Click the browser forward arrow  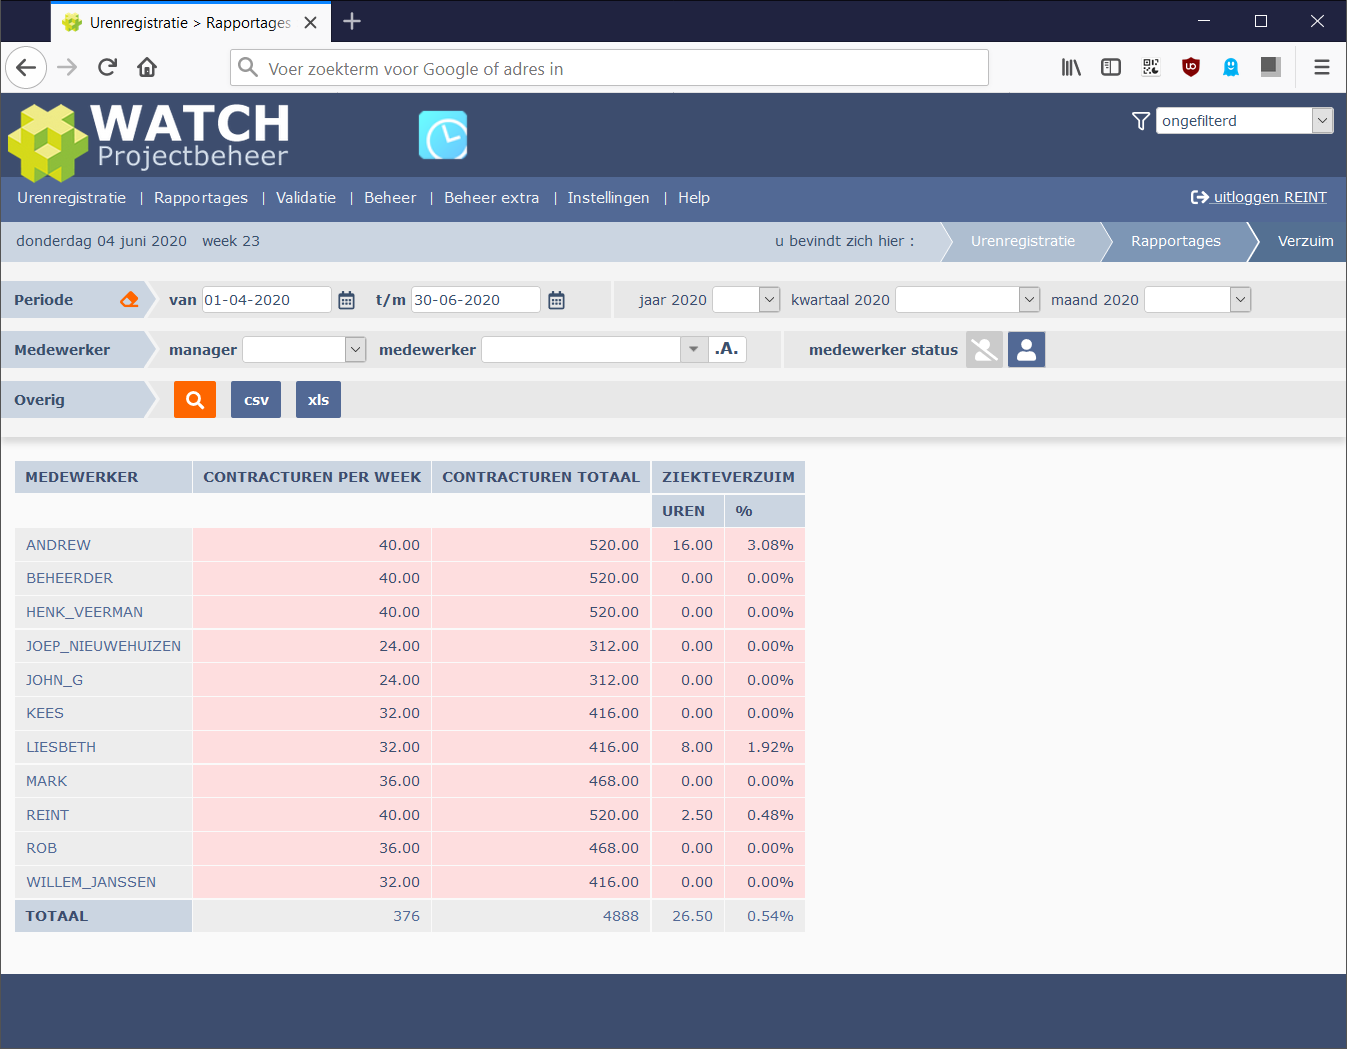67,67
